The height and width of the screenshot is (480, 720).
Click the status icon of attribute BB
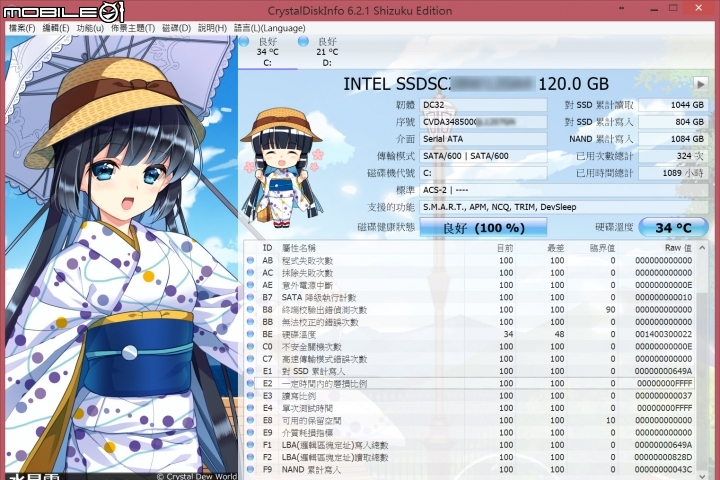[250, 322]
